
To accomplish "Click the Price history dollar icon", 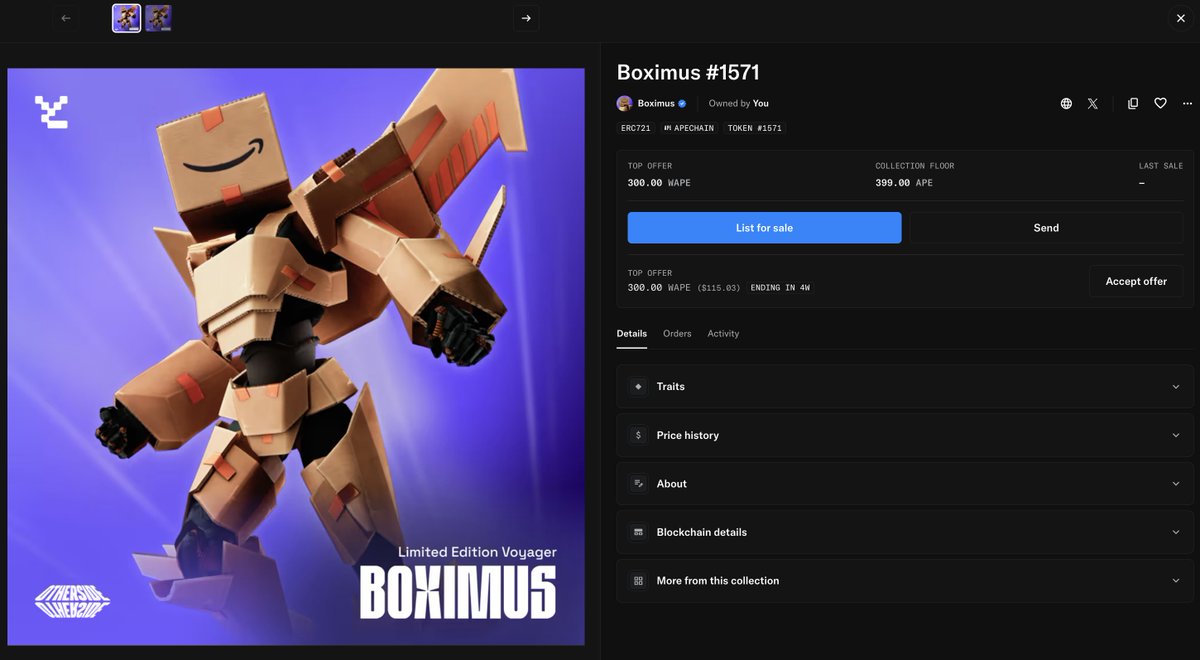I will [x=638, y=435].
